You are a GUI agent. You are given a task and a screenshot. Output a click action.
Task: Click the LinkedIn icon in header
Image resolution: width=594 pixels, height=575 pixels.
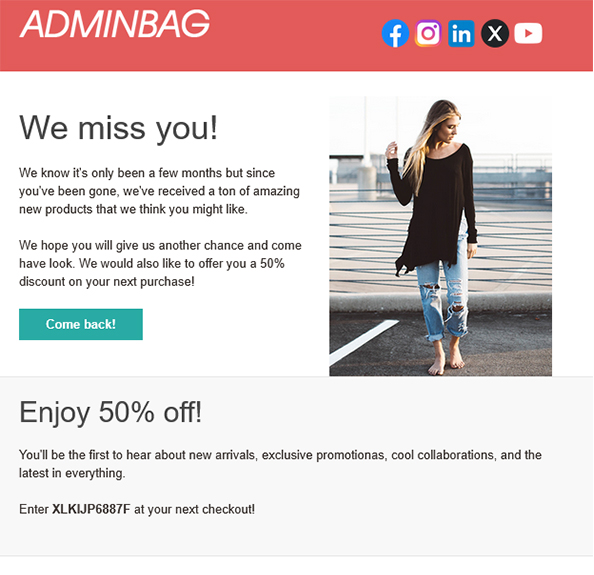coord(461,33)
